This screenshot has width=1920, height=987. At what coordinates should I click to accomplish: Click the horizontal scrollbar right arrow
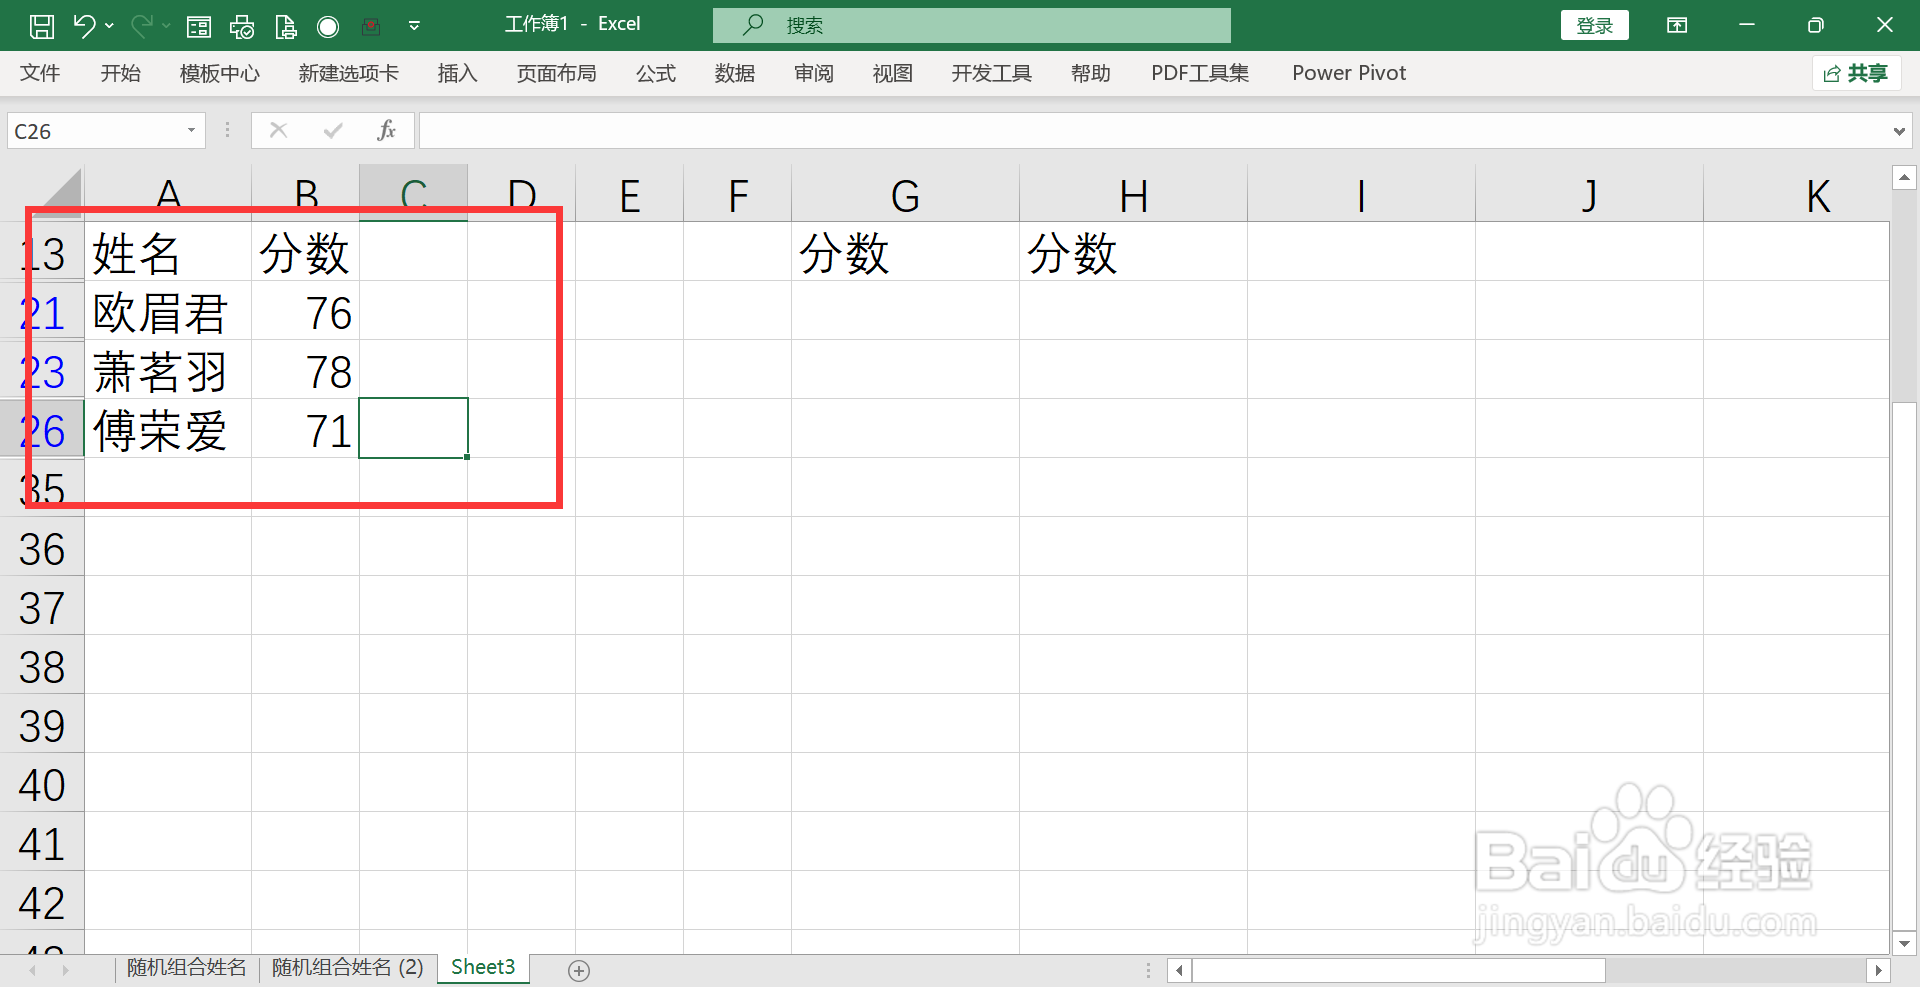[x=1878, y=970]
